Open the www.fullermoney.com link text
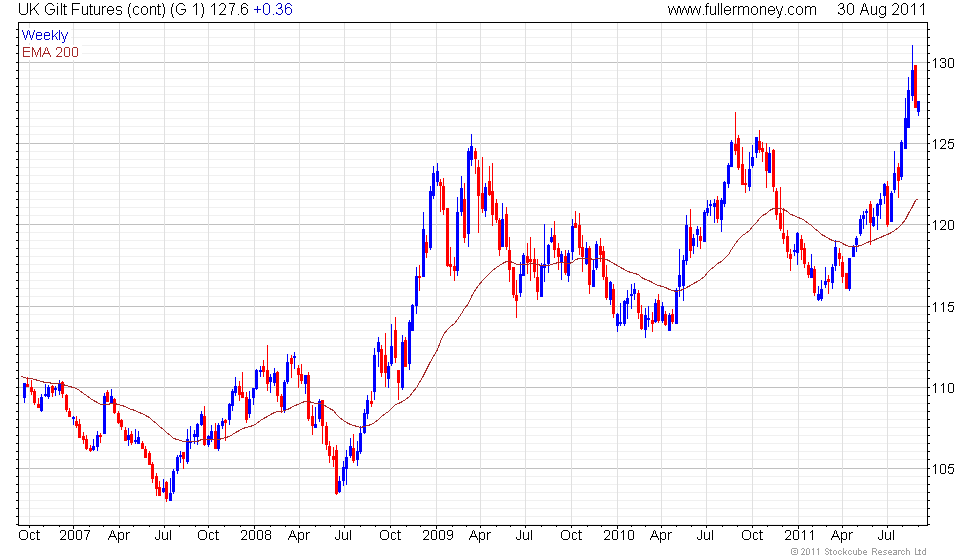980x560 pixels. pos(742,9)
